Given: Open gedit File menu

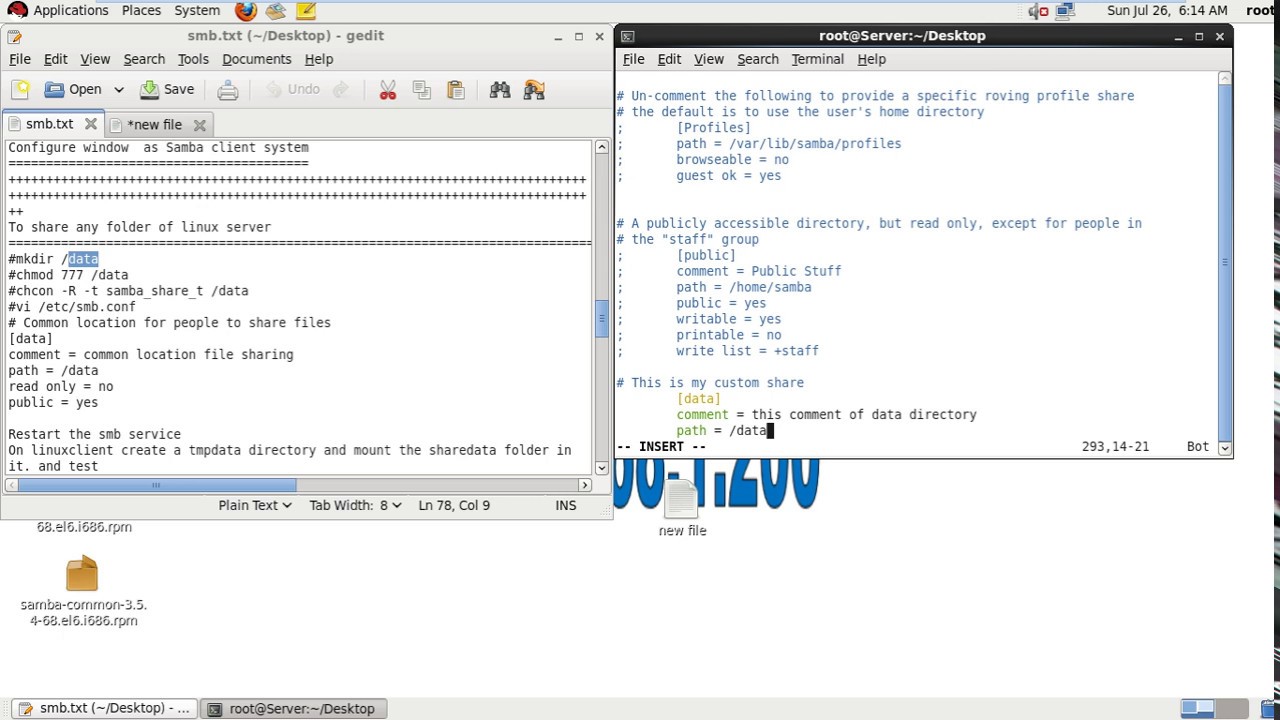Looking at the screenshot, I should 20,59.
